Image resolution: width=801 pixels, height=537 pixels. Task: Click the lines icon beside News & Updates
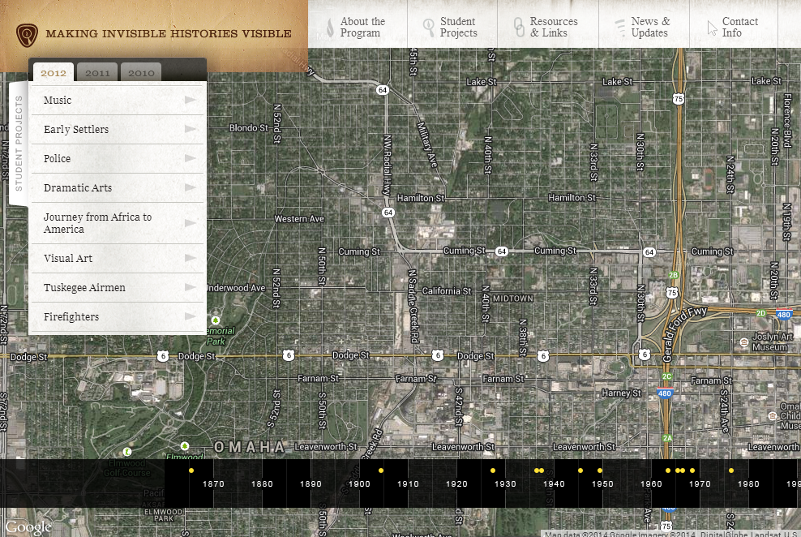coord(619,27)
